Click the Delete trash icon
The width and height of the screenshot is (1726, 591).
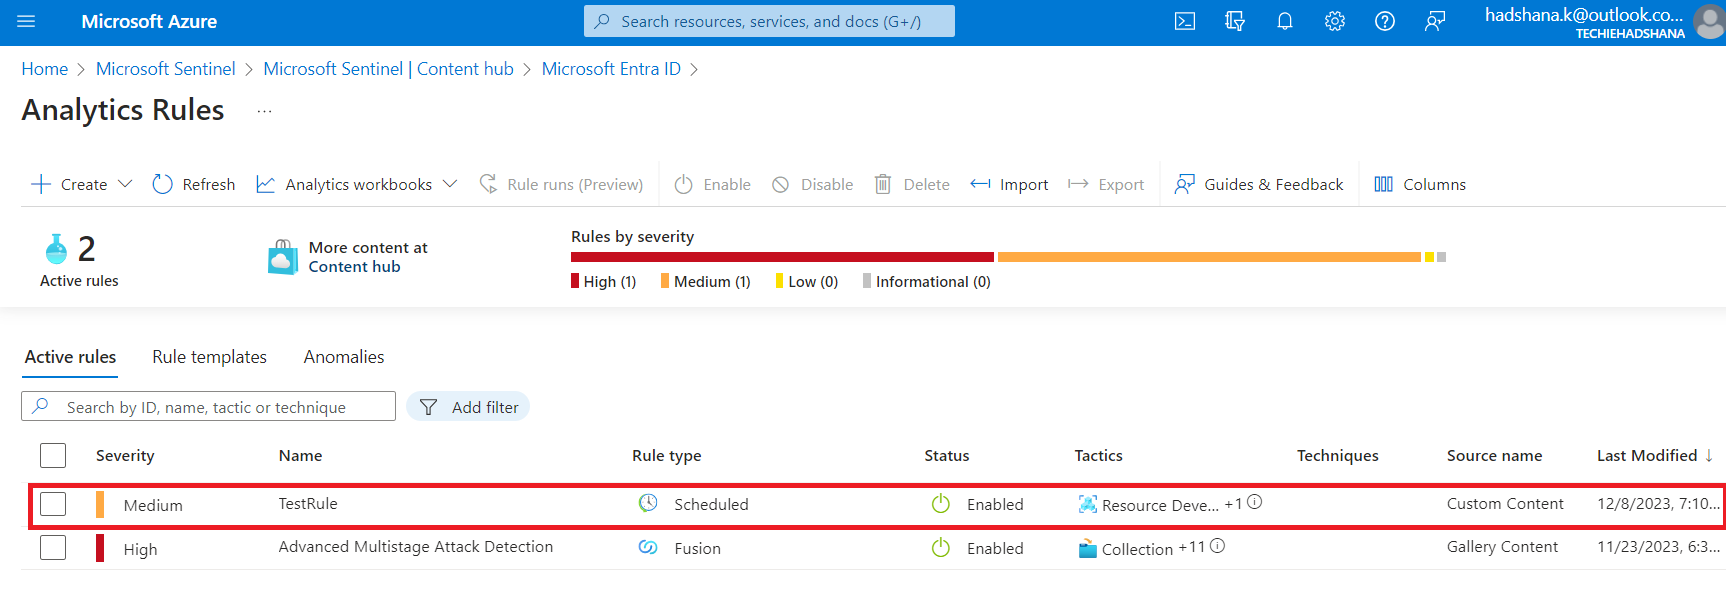[883, 184]
